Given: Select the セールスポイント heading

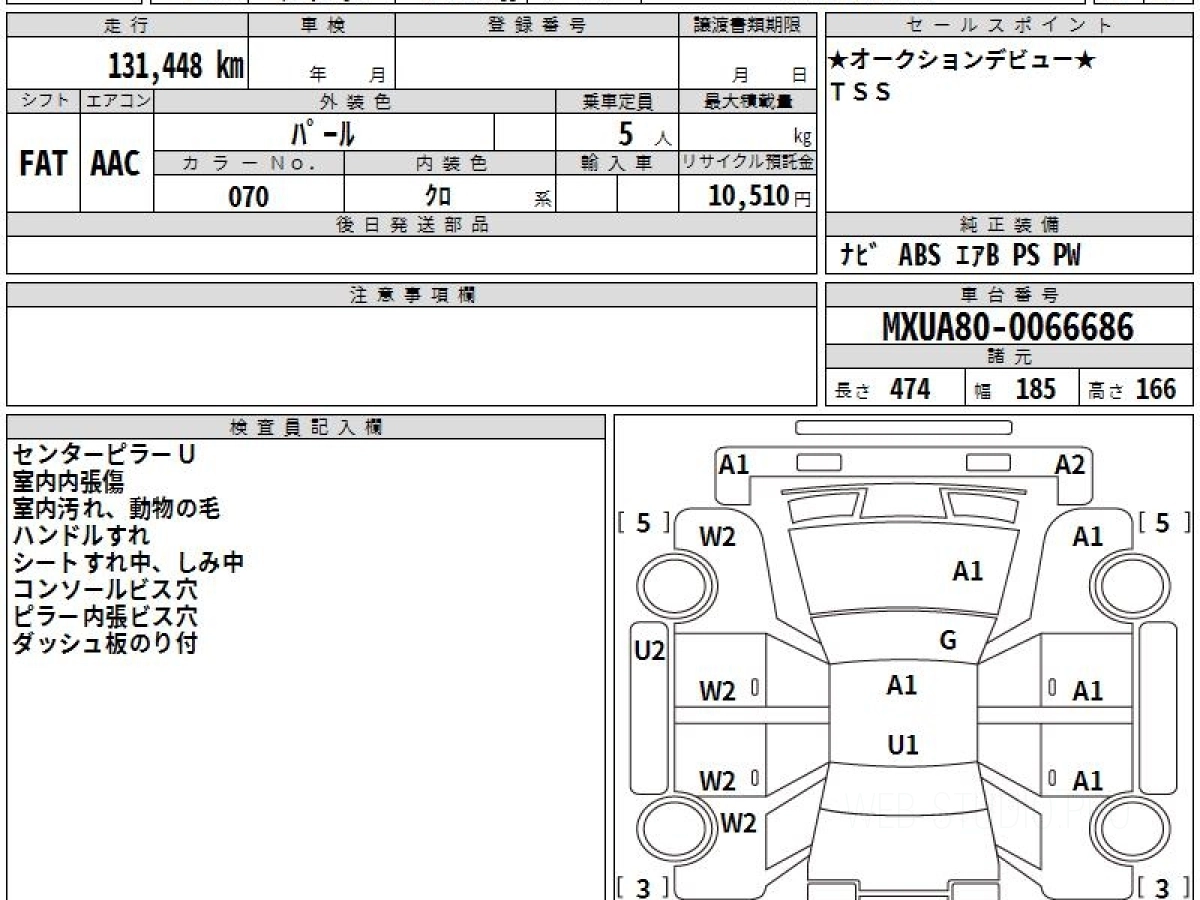Looking at the screenshot, I should pos(1010,26).
